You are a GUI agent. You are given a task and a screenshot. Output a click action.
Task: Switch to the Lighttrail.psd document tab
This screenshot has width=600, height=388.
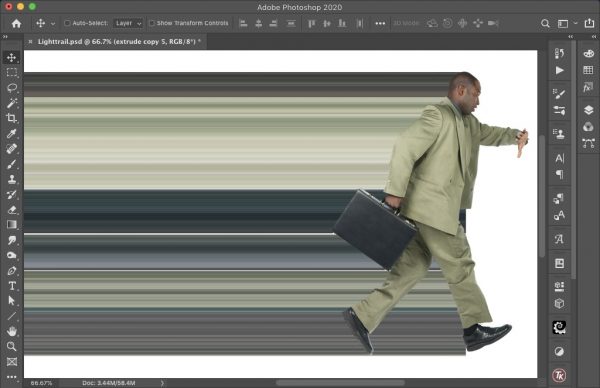pyautogui.click(x=119, y=41)
